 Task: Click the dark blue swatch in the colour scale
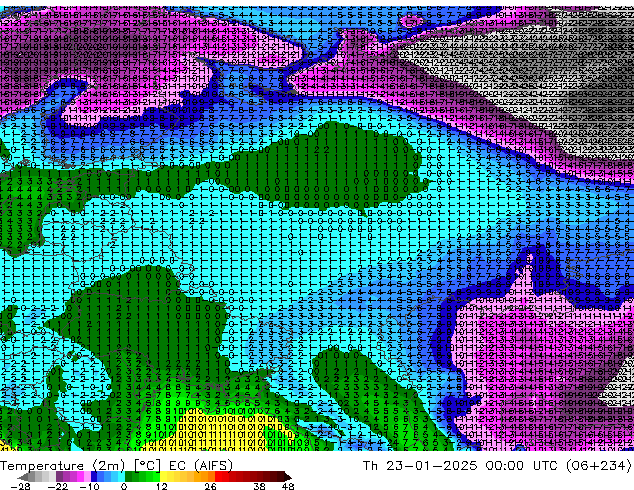click(x=94, y=477)
